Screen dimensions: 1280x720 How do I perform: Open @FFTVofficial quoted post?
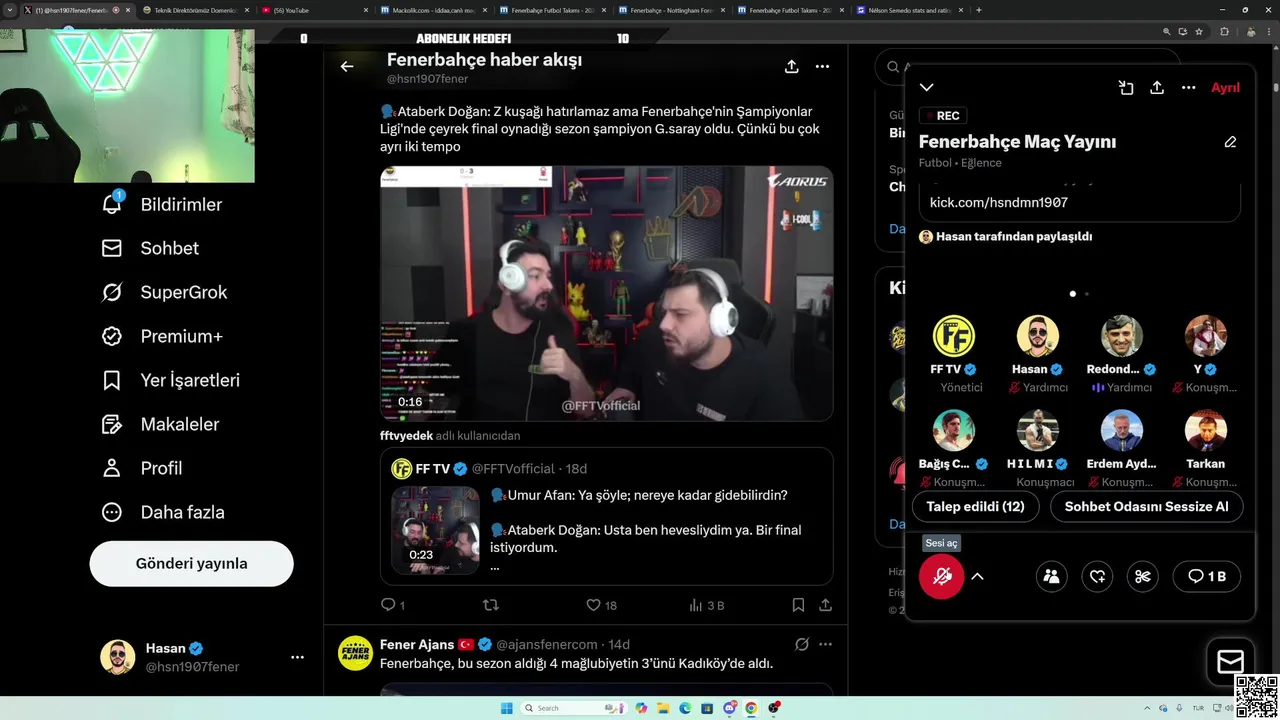tap(606, 516)
